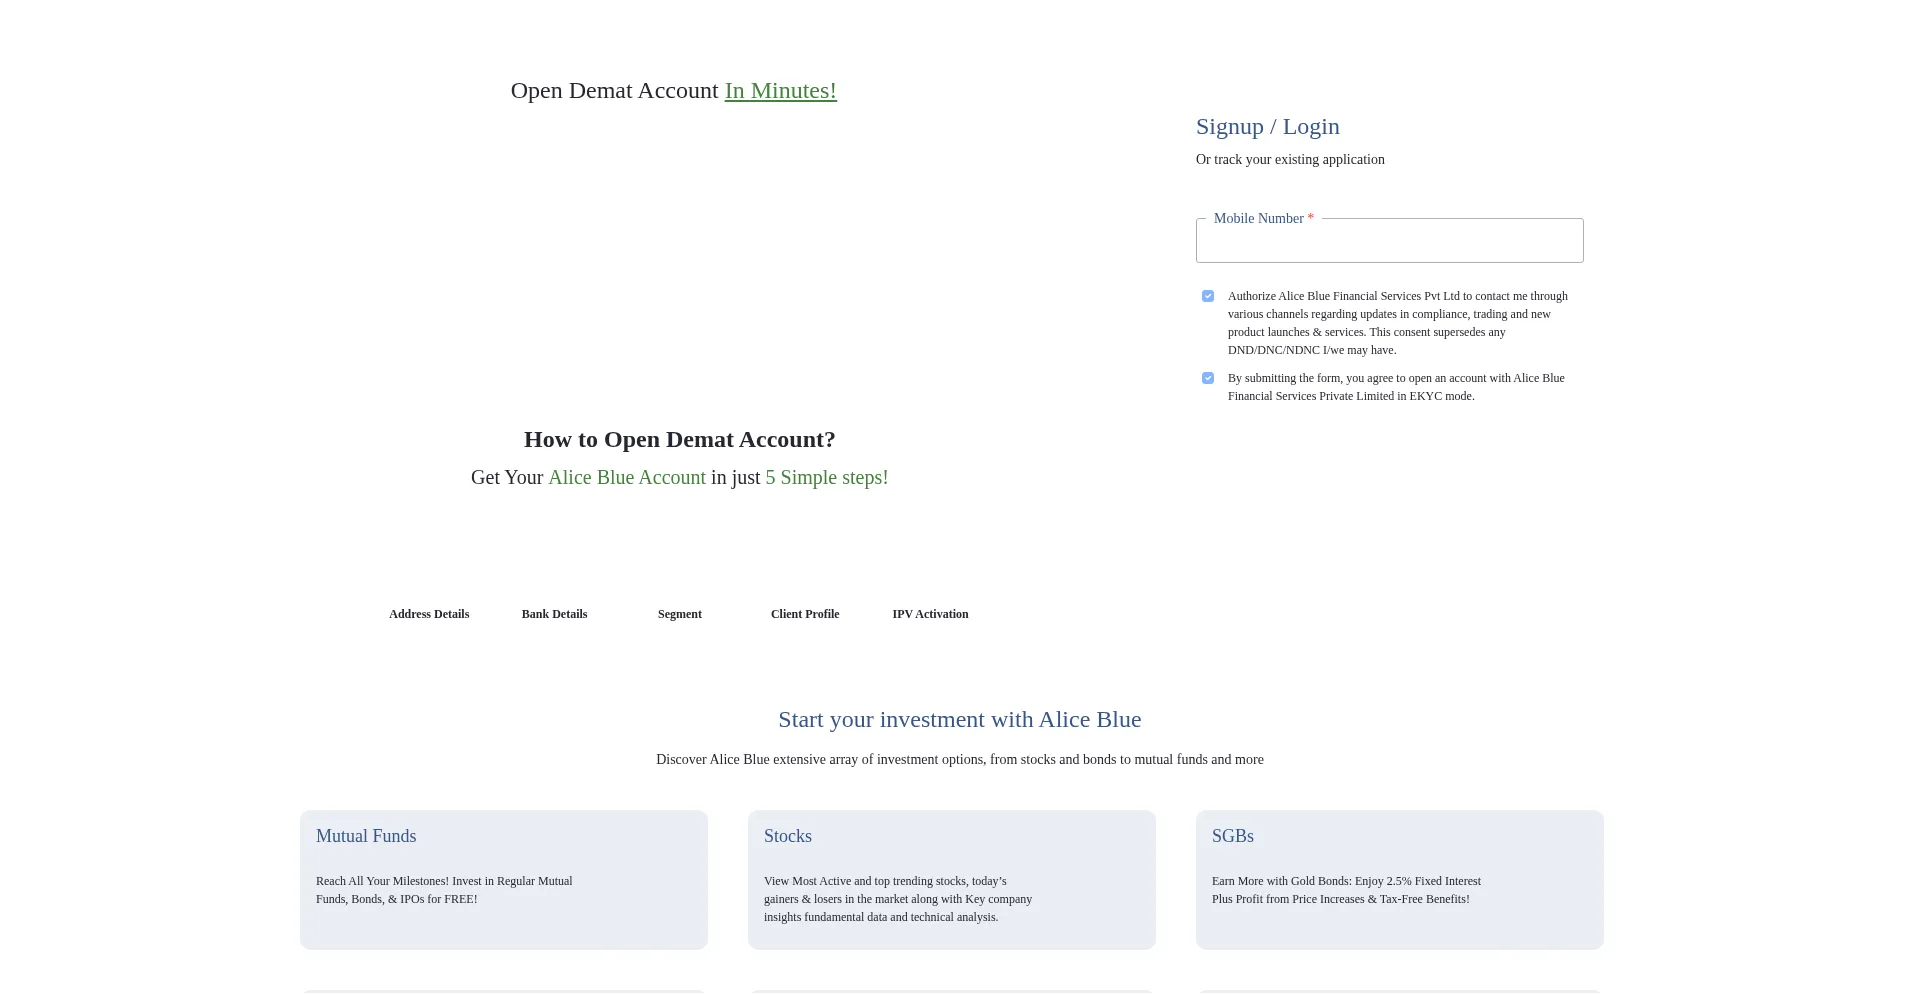1920x993 pixels.
Task: Click the Signup / Login heading
Action: pyautogui.click(x=1267, y=127)
